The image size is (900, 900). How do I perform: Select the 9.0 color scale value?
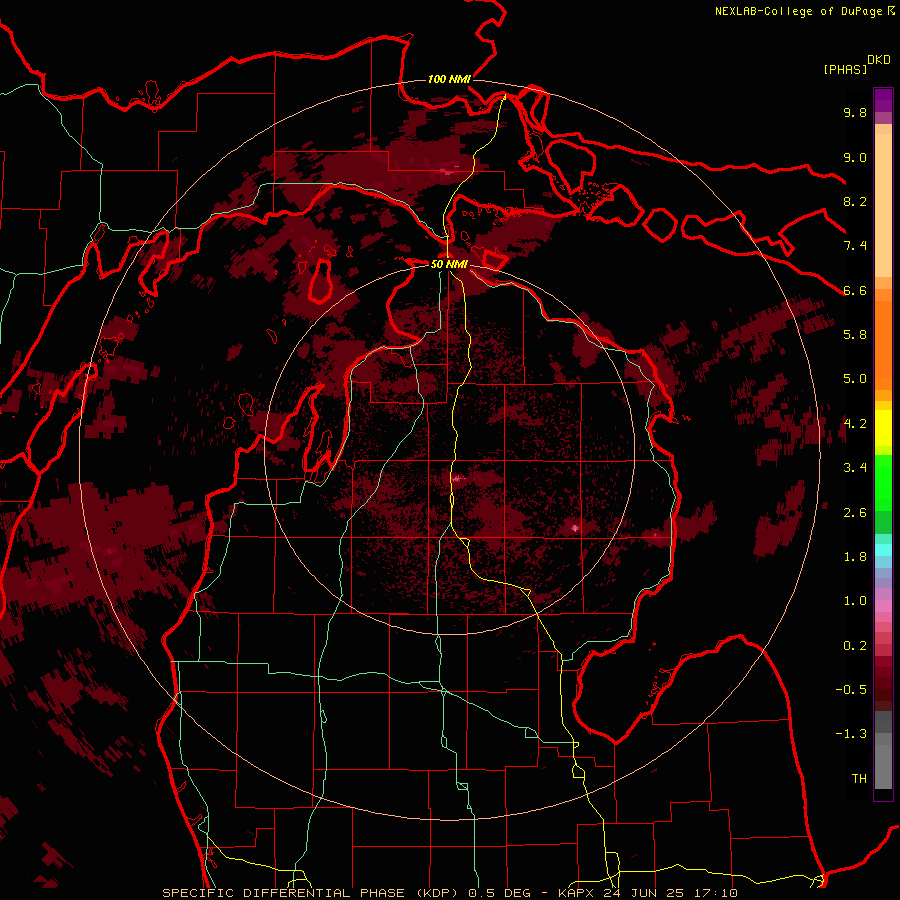pyautogui.click(x=855, y=157)
